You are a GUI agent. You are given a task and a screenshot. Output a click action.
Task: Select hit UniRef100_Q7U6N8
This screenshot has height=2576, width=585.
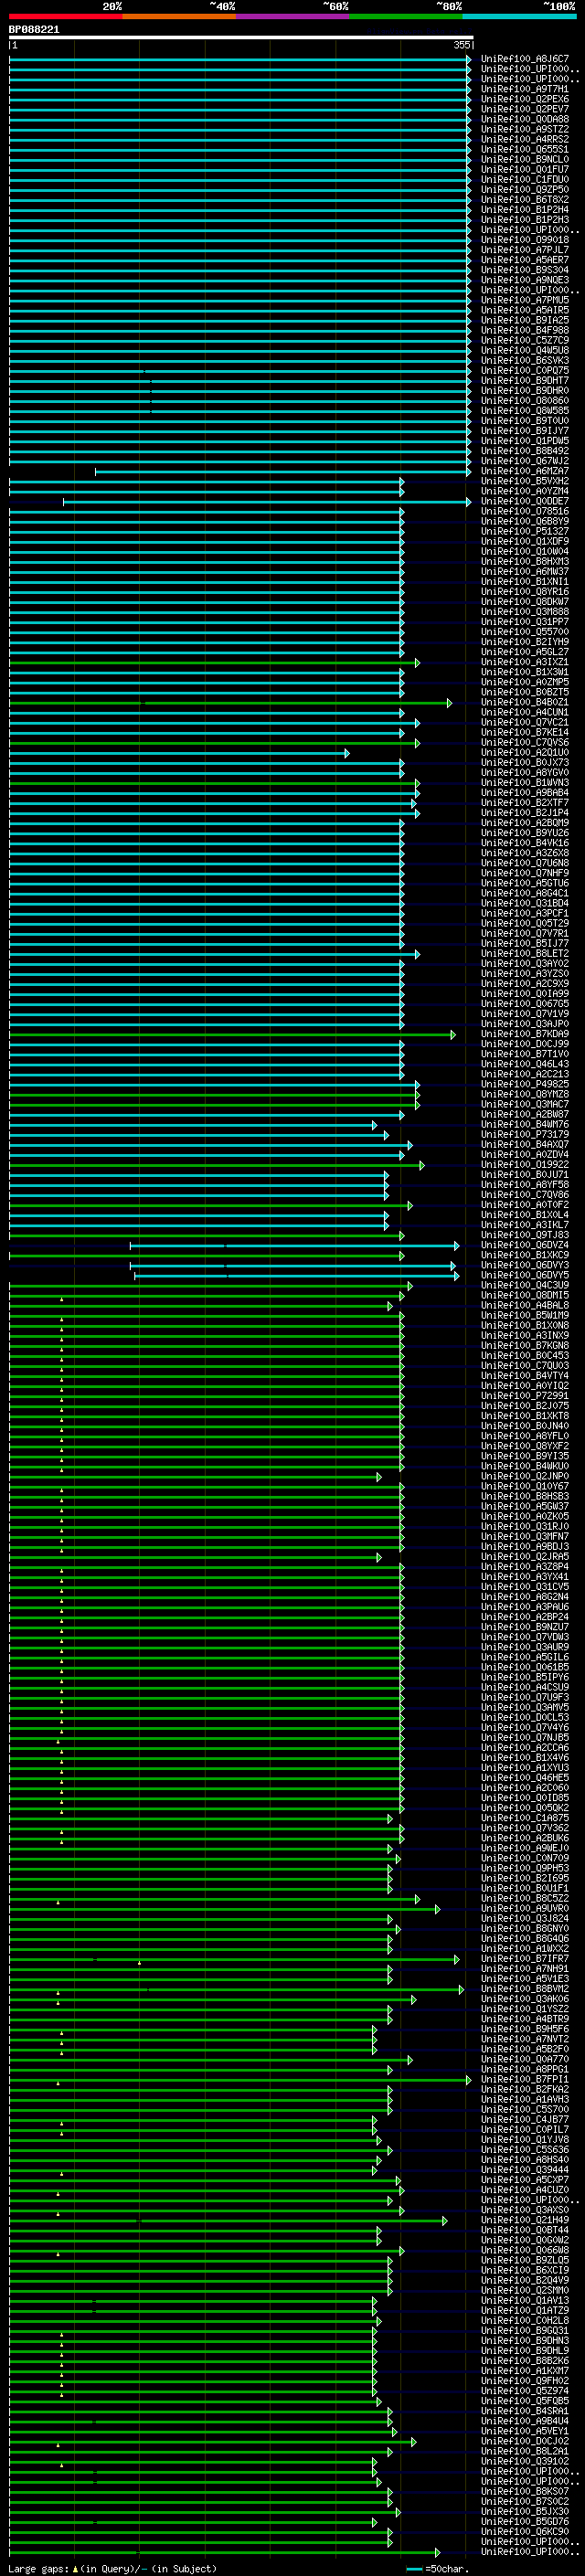[x=525, y=863]
